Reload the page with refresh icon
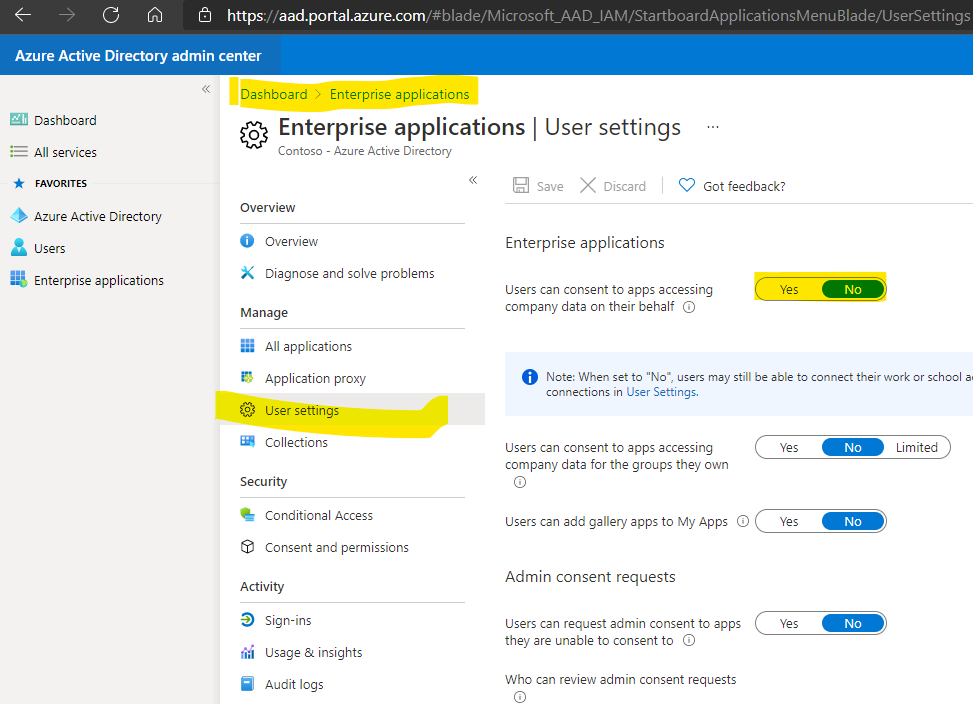This screenshot has height=704, width=973. pyautogui.click(x=111, y=15)
